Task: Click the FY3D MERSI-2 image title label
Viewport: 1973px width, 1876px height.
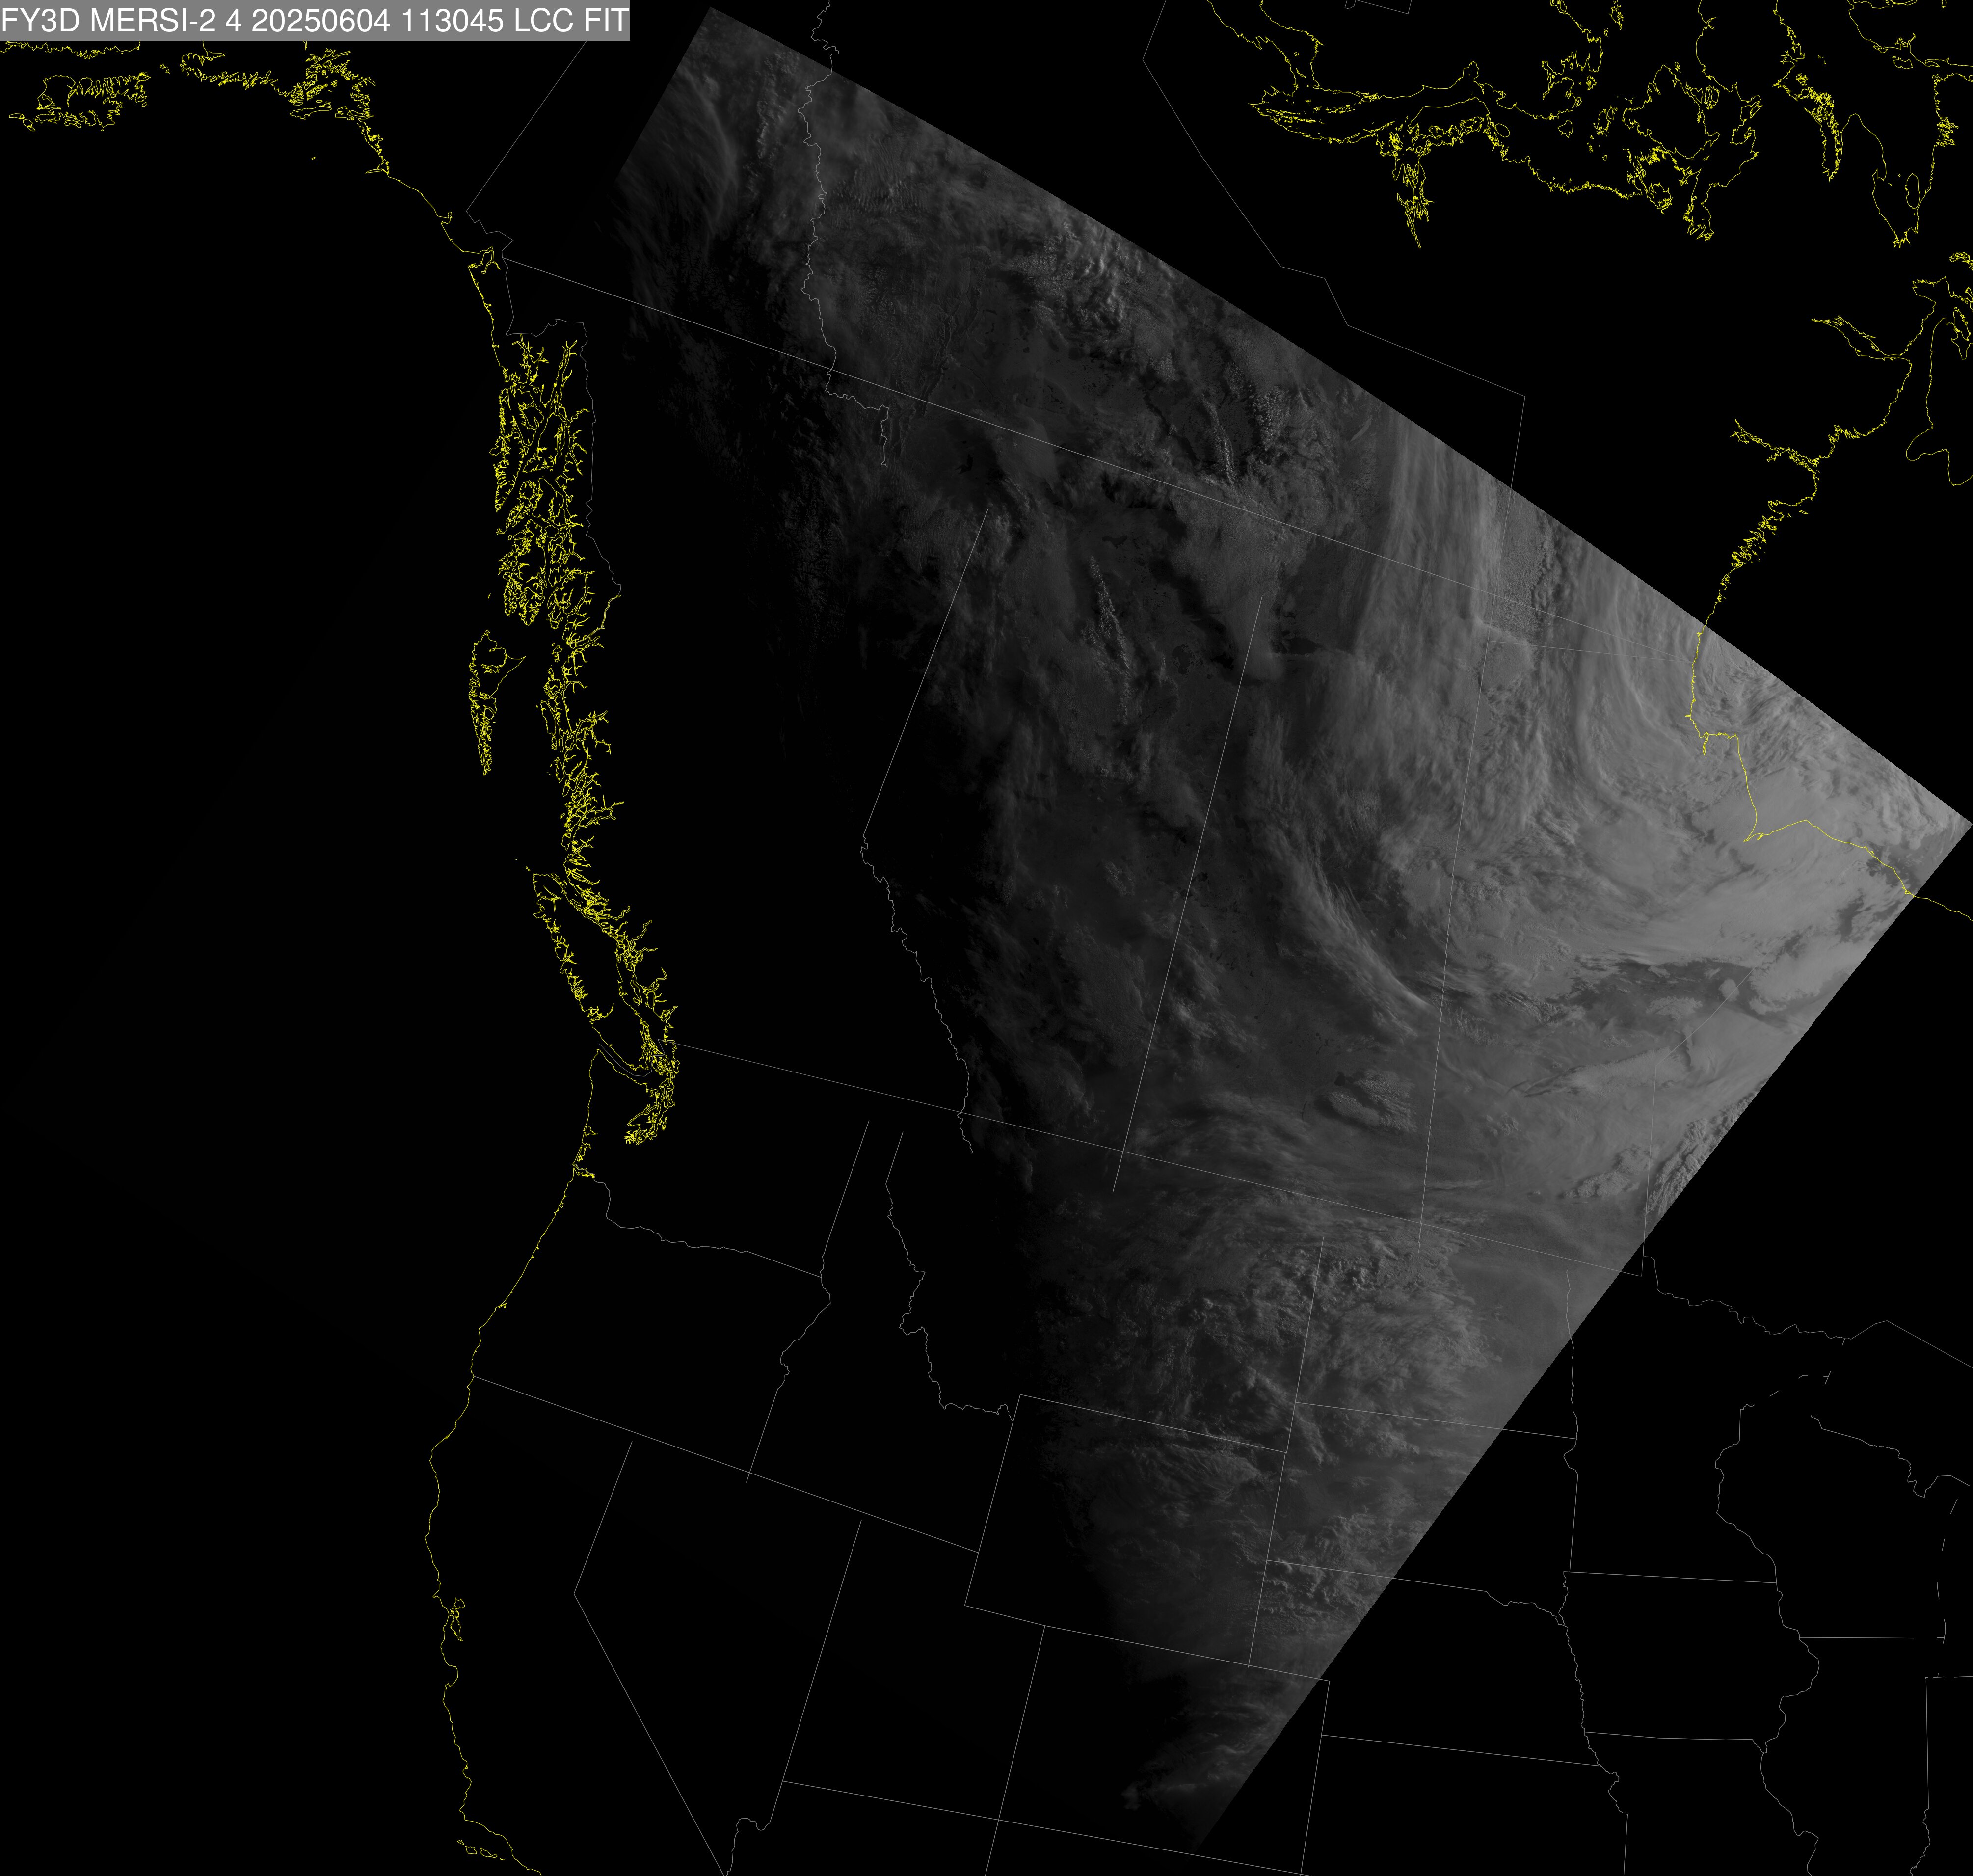Action: click(x=315, y=20)
